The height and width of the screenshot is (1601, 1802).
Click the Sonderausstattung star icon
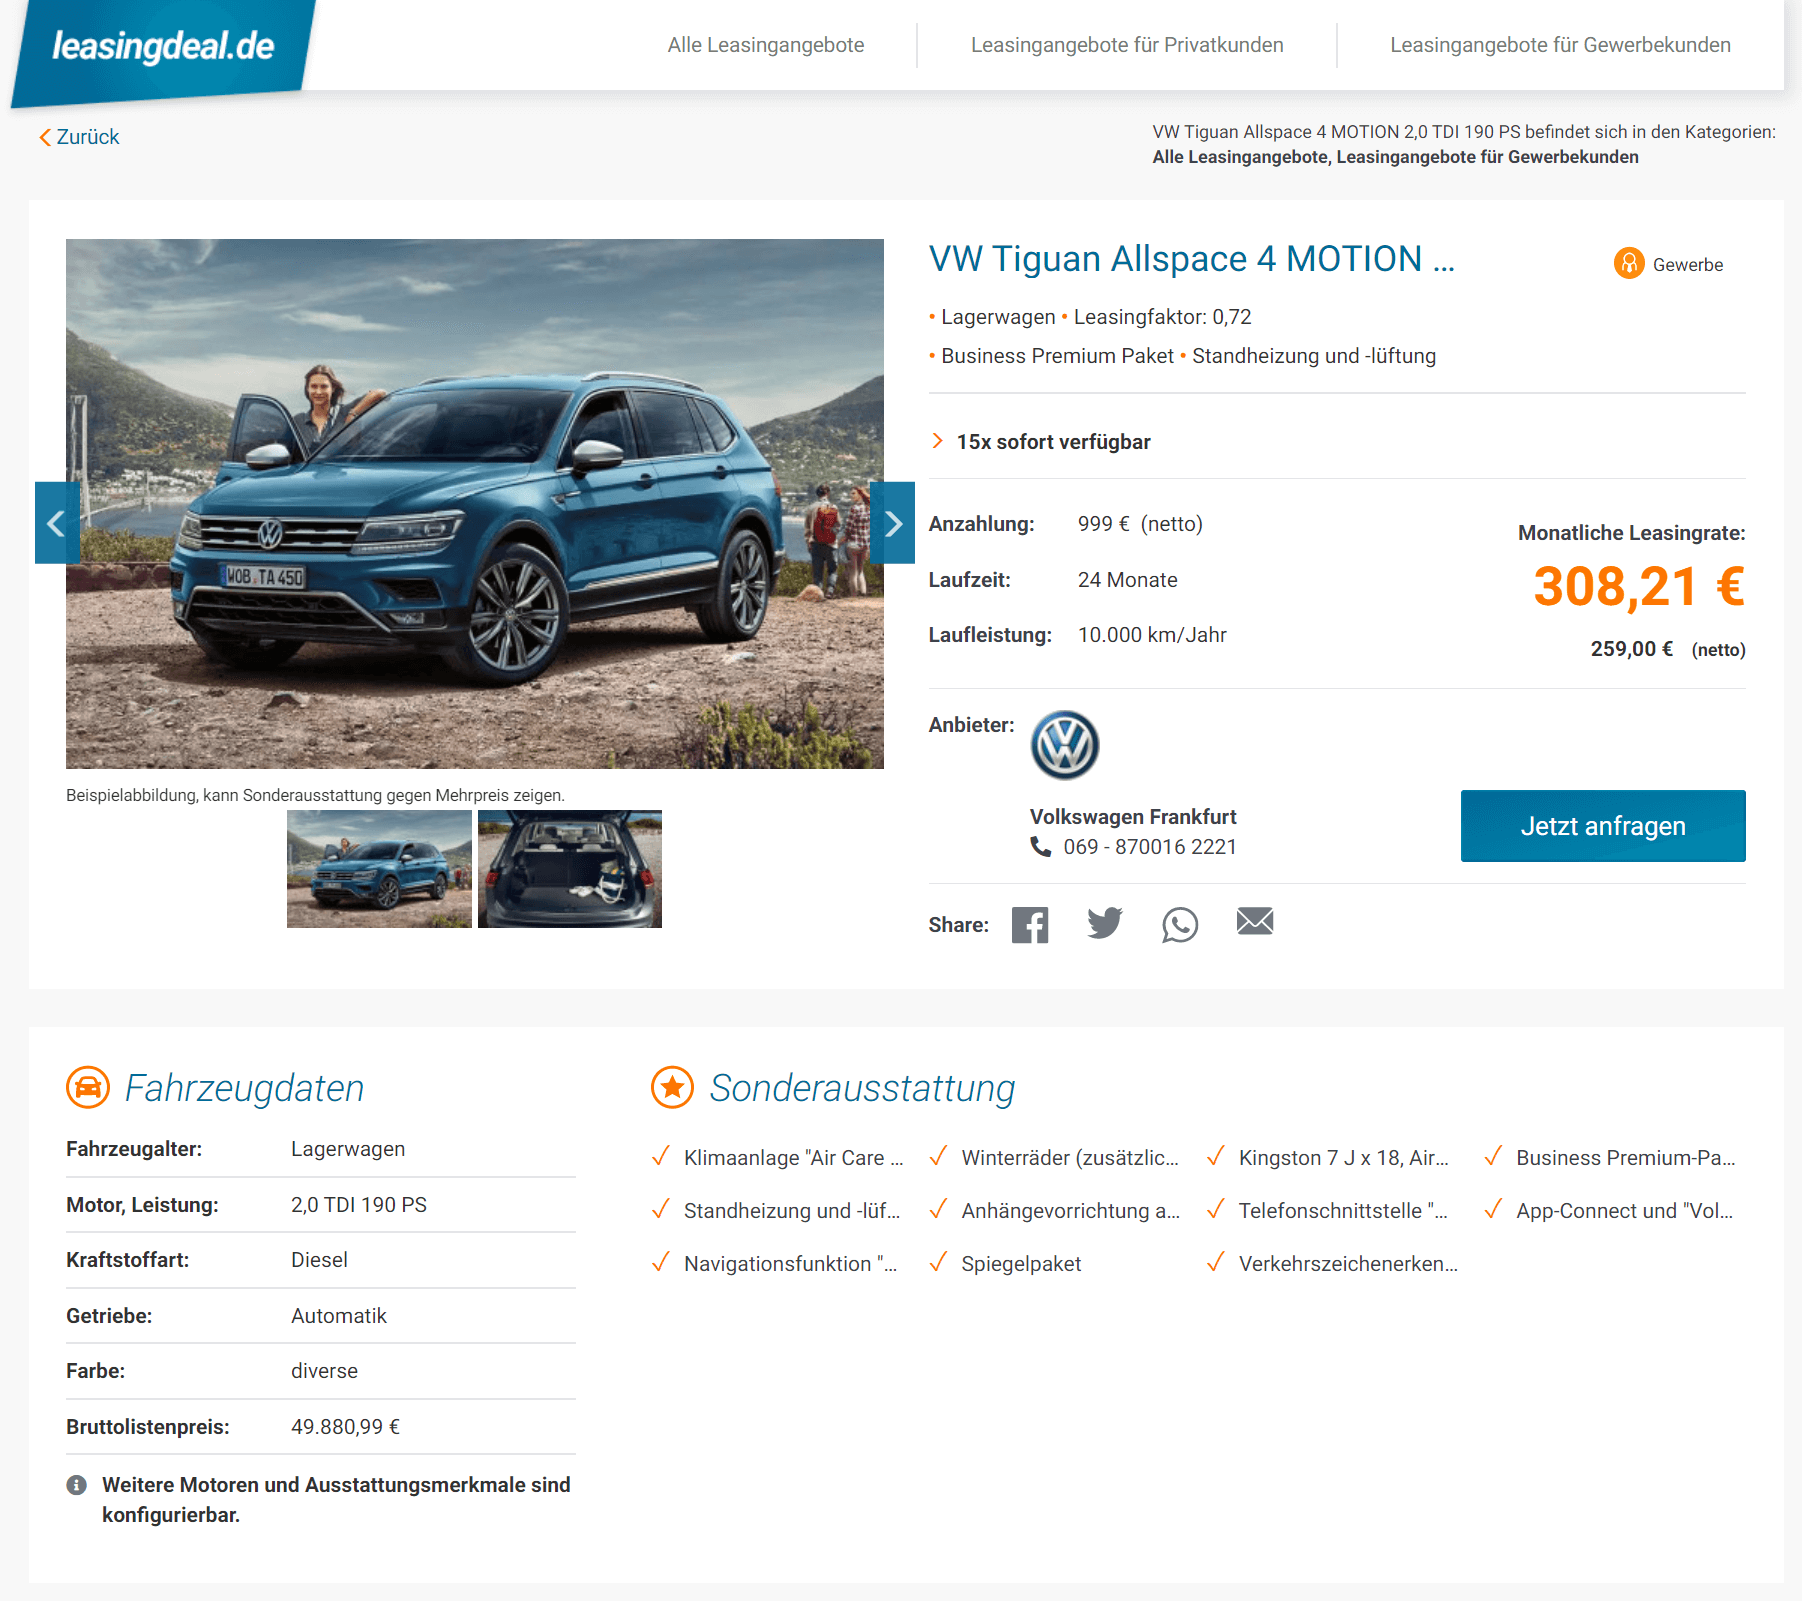coord(673,1087)
